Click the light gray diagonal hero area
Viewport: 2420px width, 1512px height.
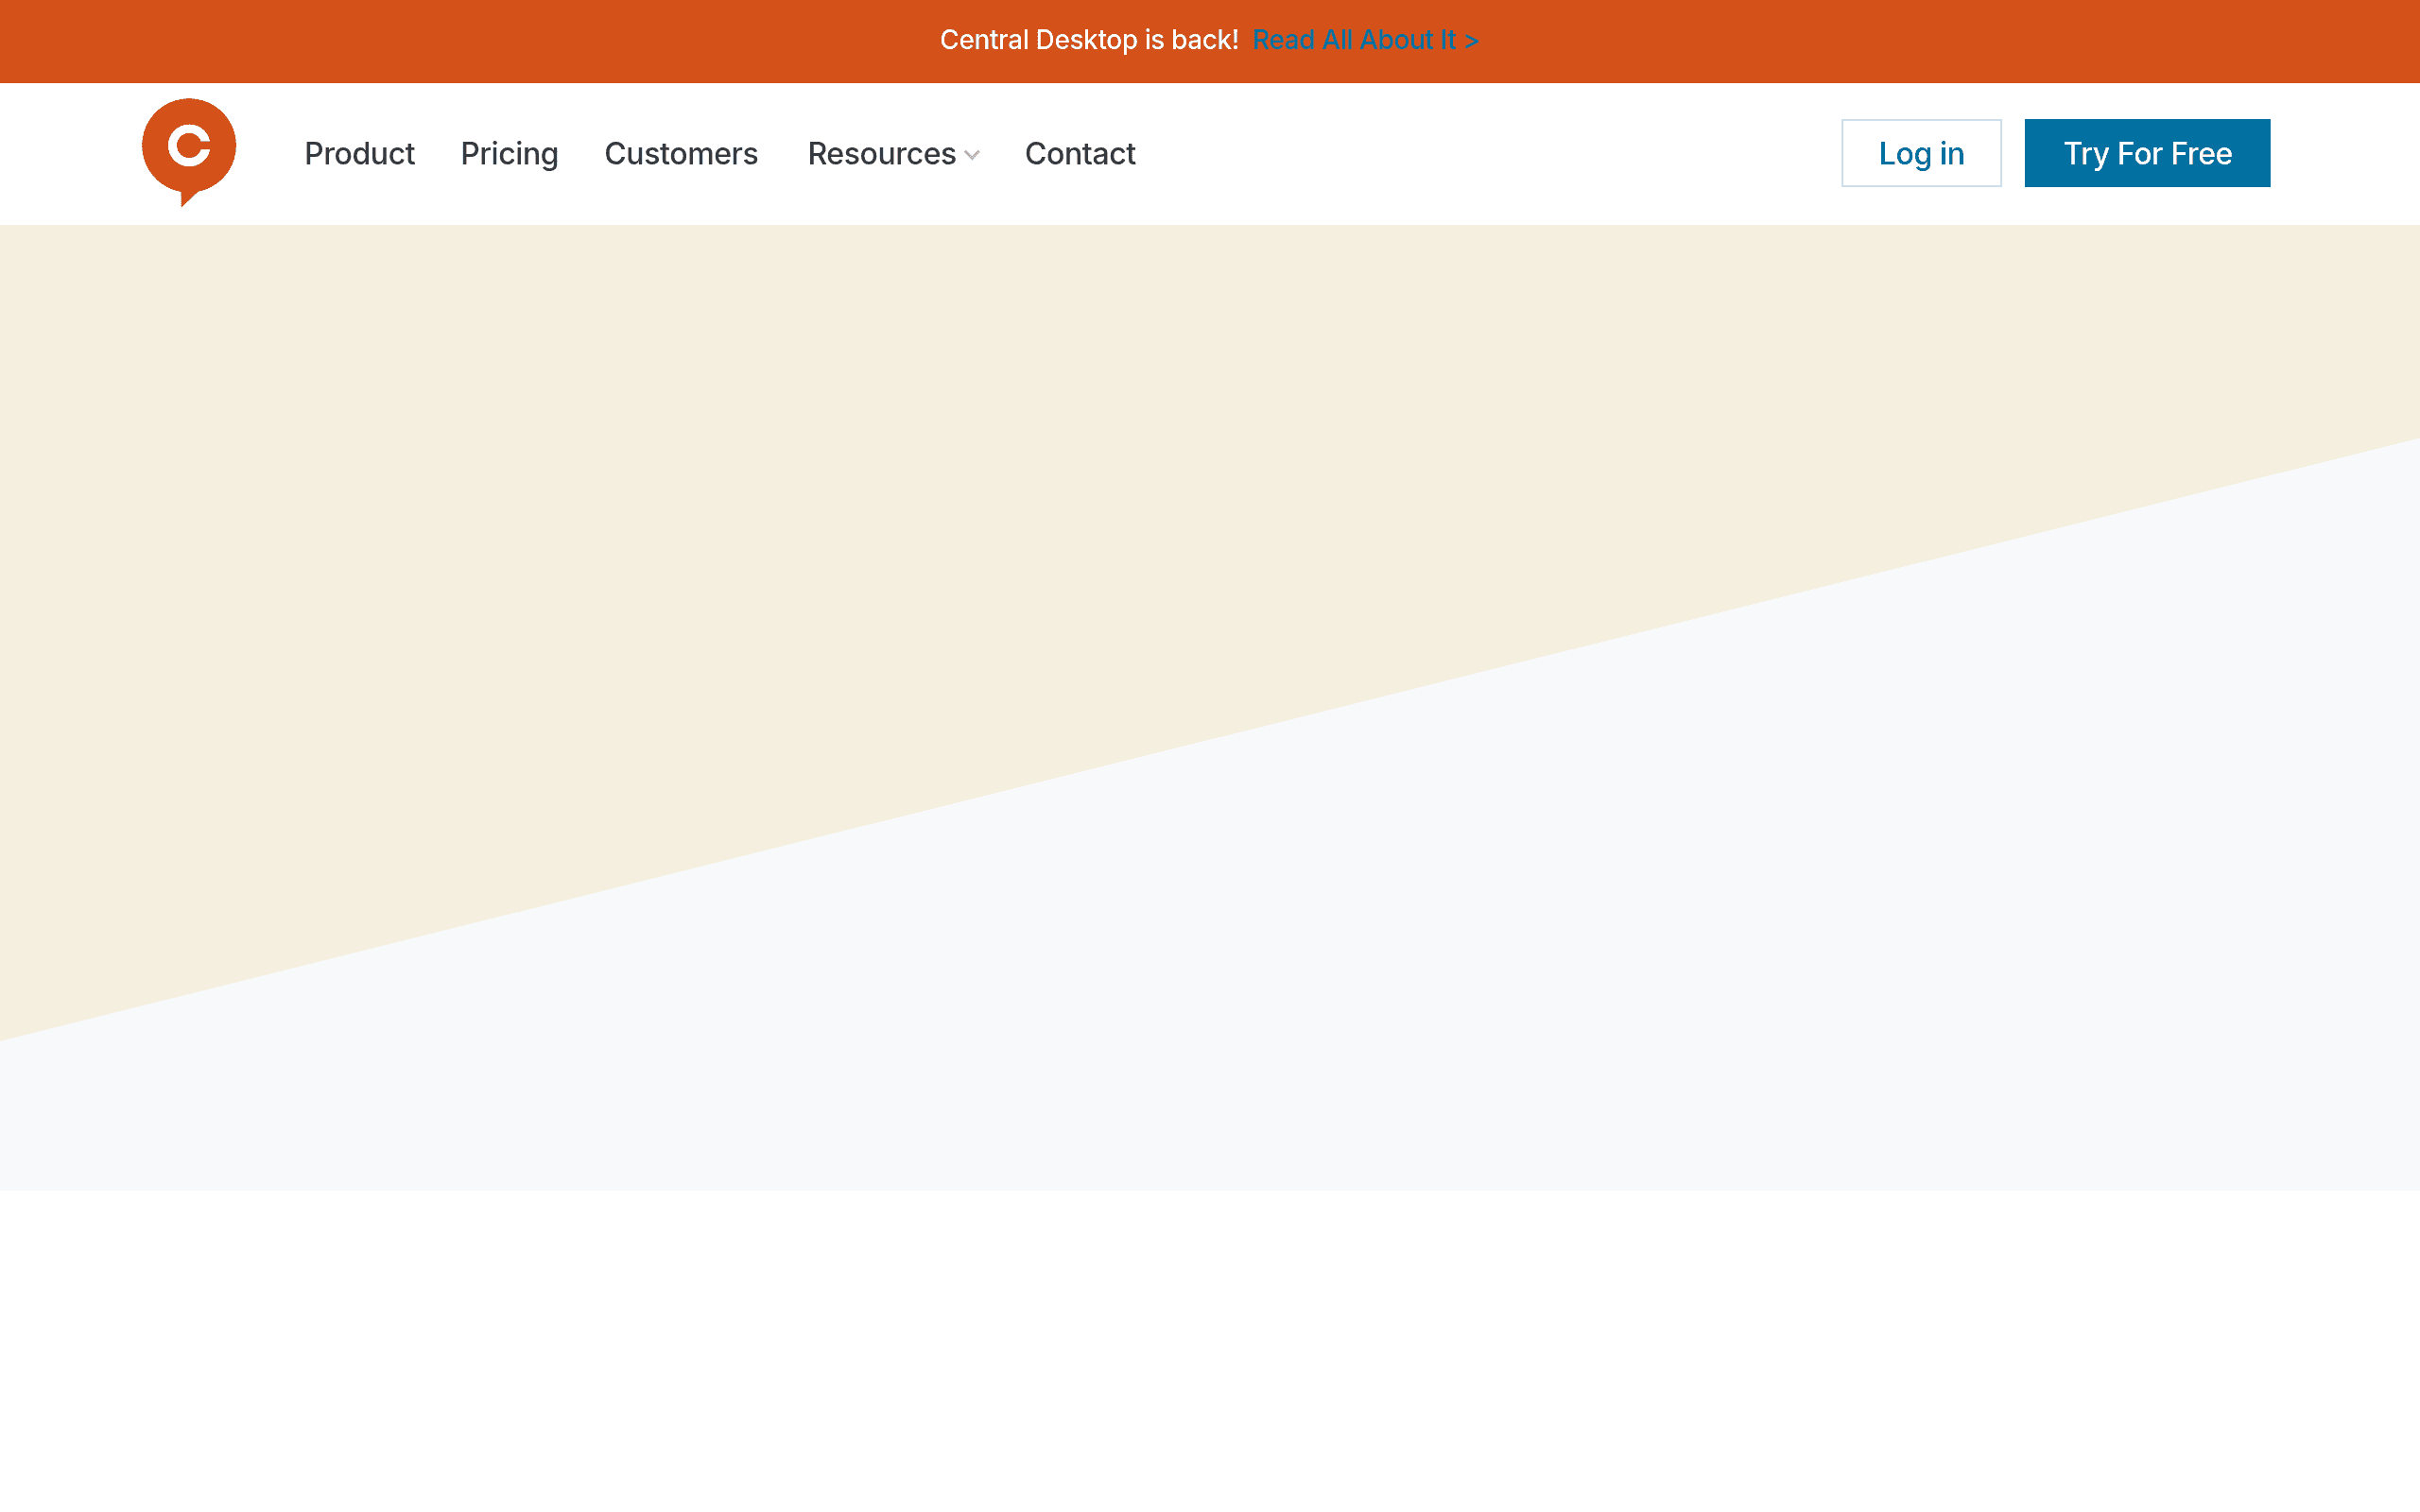pyautogui.click(x=1700, y=950)
